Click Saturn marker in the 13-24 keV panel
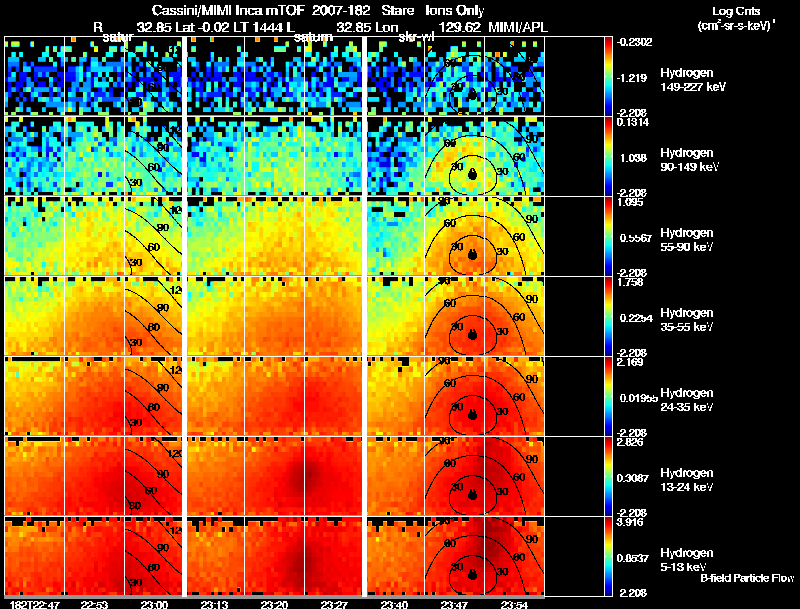Image resolution: width=800 pixels, height=609 pixels. 472,494
